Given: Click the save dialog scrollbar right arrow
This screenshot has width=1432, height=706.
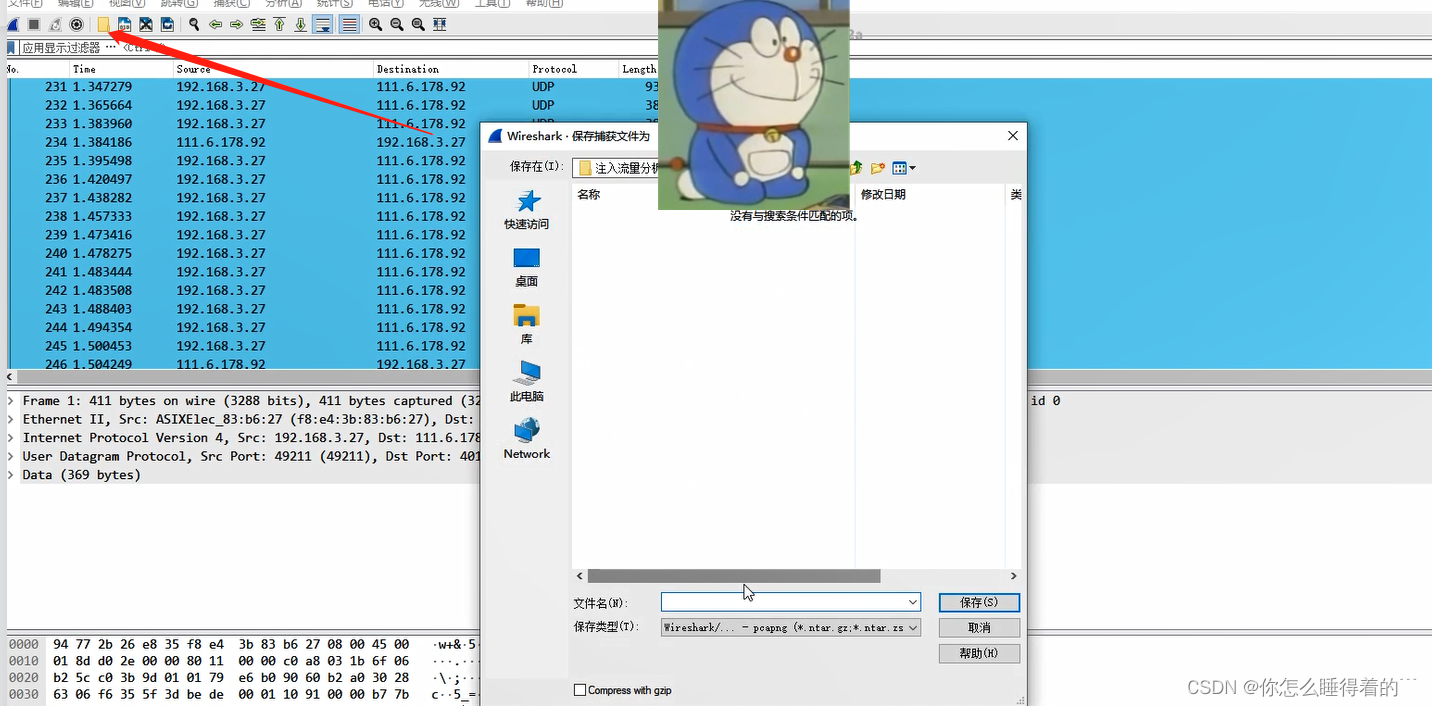Looking at the screenshot, I should [1013, 576].
